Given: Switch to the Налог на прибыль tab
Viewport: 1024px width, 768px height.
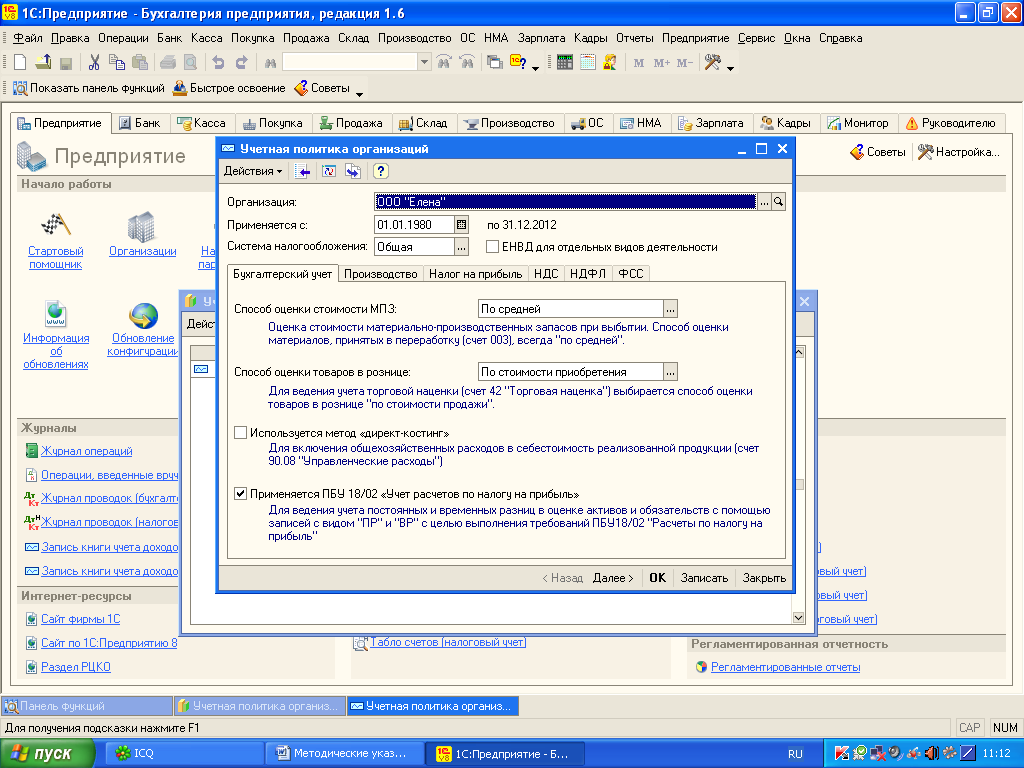Looking at the screenshot, I should click(475, 274).
